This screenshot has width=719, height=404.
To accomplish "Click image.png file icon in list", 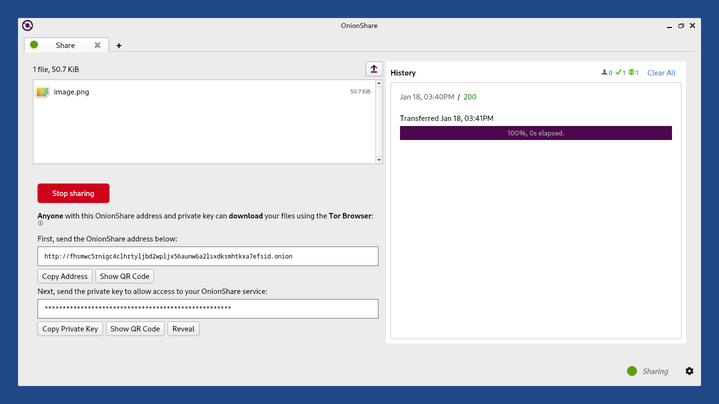I will 43,92.
